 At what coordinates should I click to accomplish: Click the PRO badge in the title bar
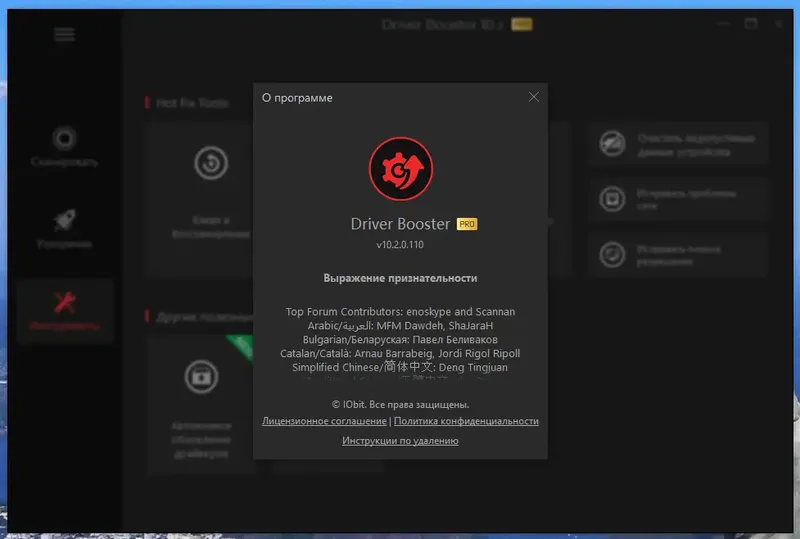[x=522, y=24]
